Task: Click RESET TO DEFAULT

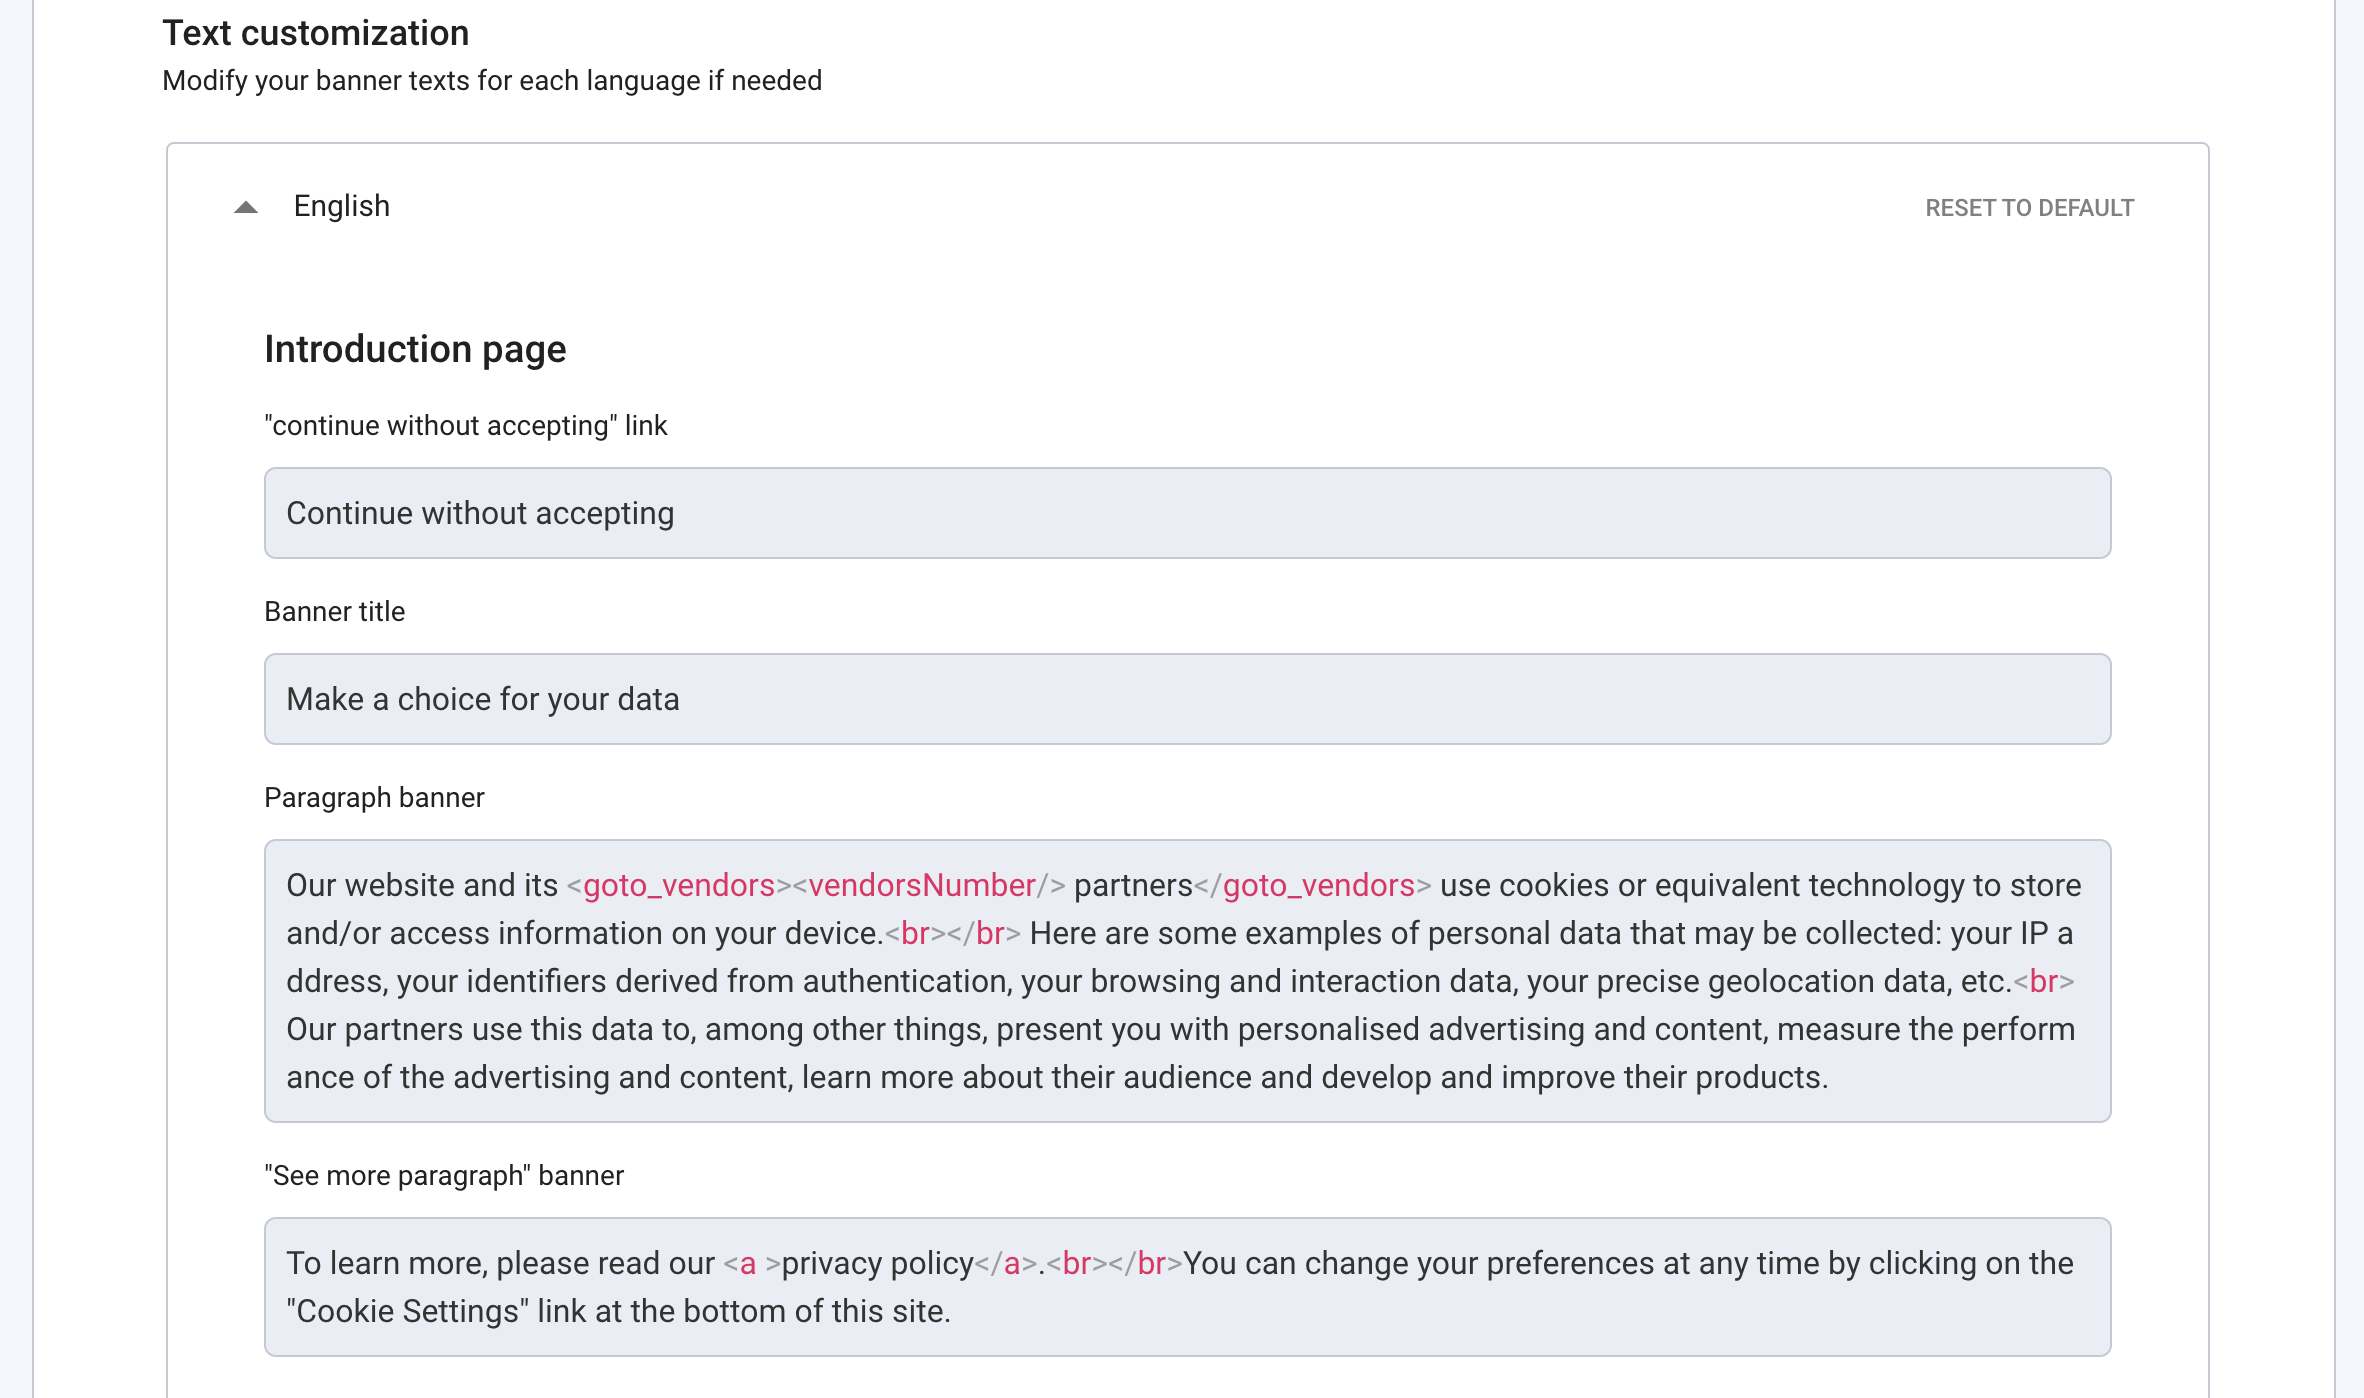Action: pos(2028,208)
